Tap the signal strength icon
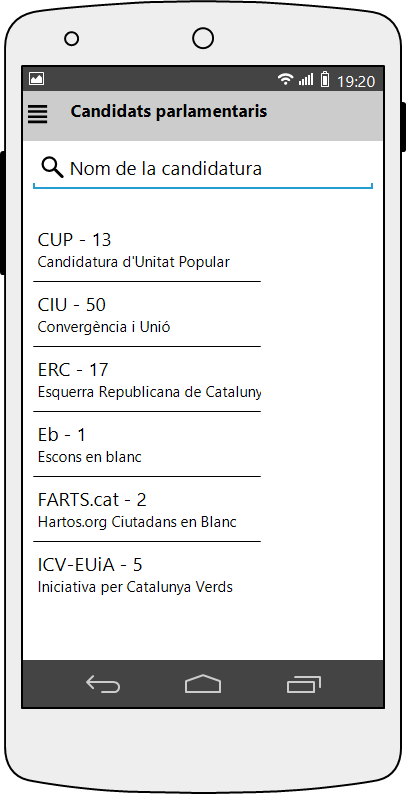The image size is (406, 794). coord(306,79)
